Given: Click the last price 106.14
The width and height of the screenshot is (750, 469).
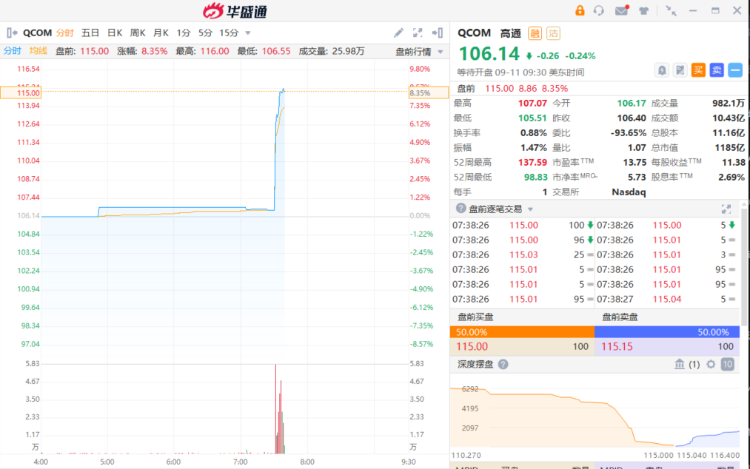Looking at the screenshot, I should tap(489, 54).
